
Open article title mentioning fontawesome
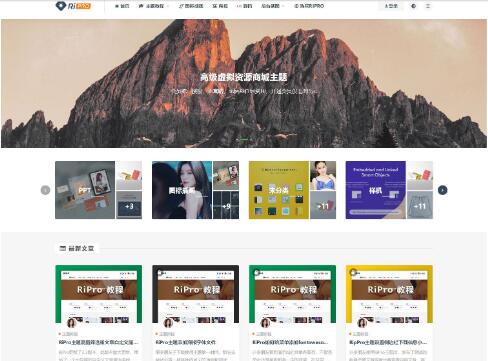tap(290, 342)
